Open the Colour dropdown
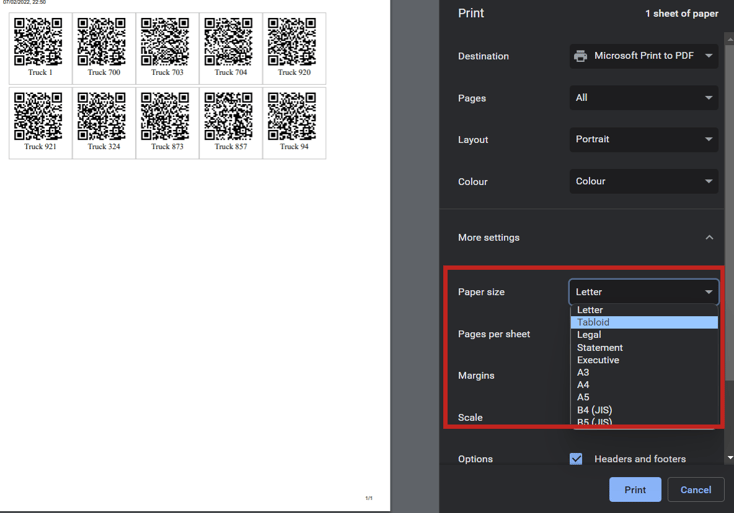The image size is (734, 513). point(644,181)
